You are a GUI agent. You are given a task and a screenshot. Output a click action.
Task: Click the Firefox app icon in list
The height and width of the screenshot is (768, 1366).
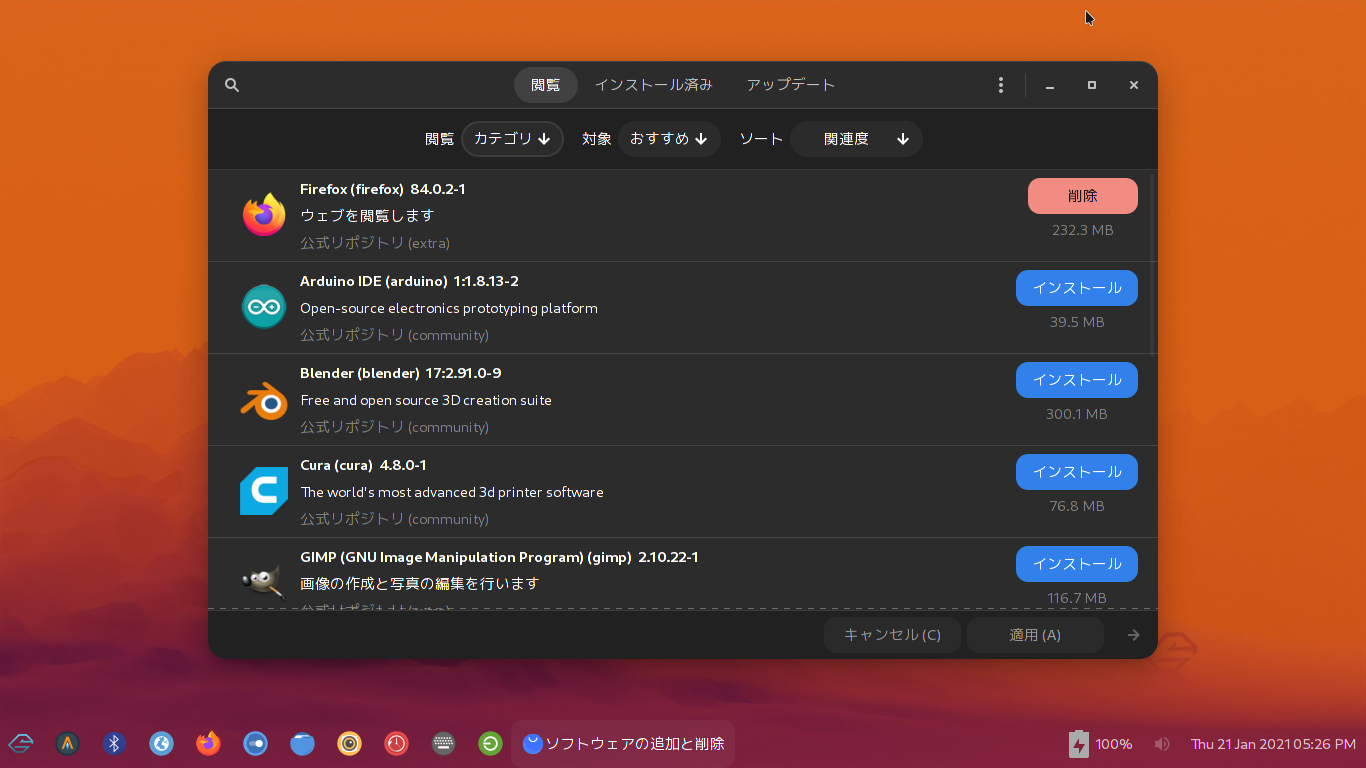coord(264,215)
